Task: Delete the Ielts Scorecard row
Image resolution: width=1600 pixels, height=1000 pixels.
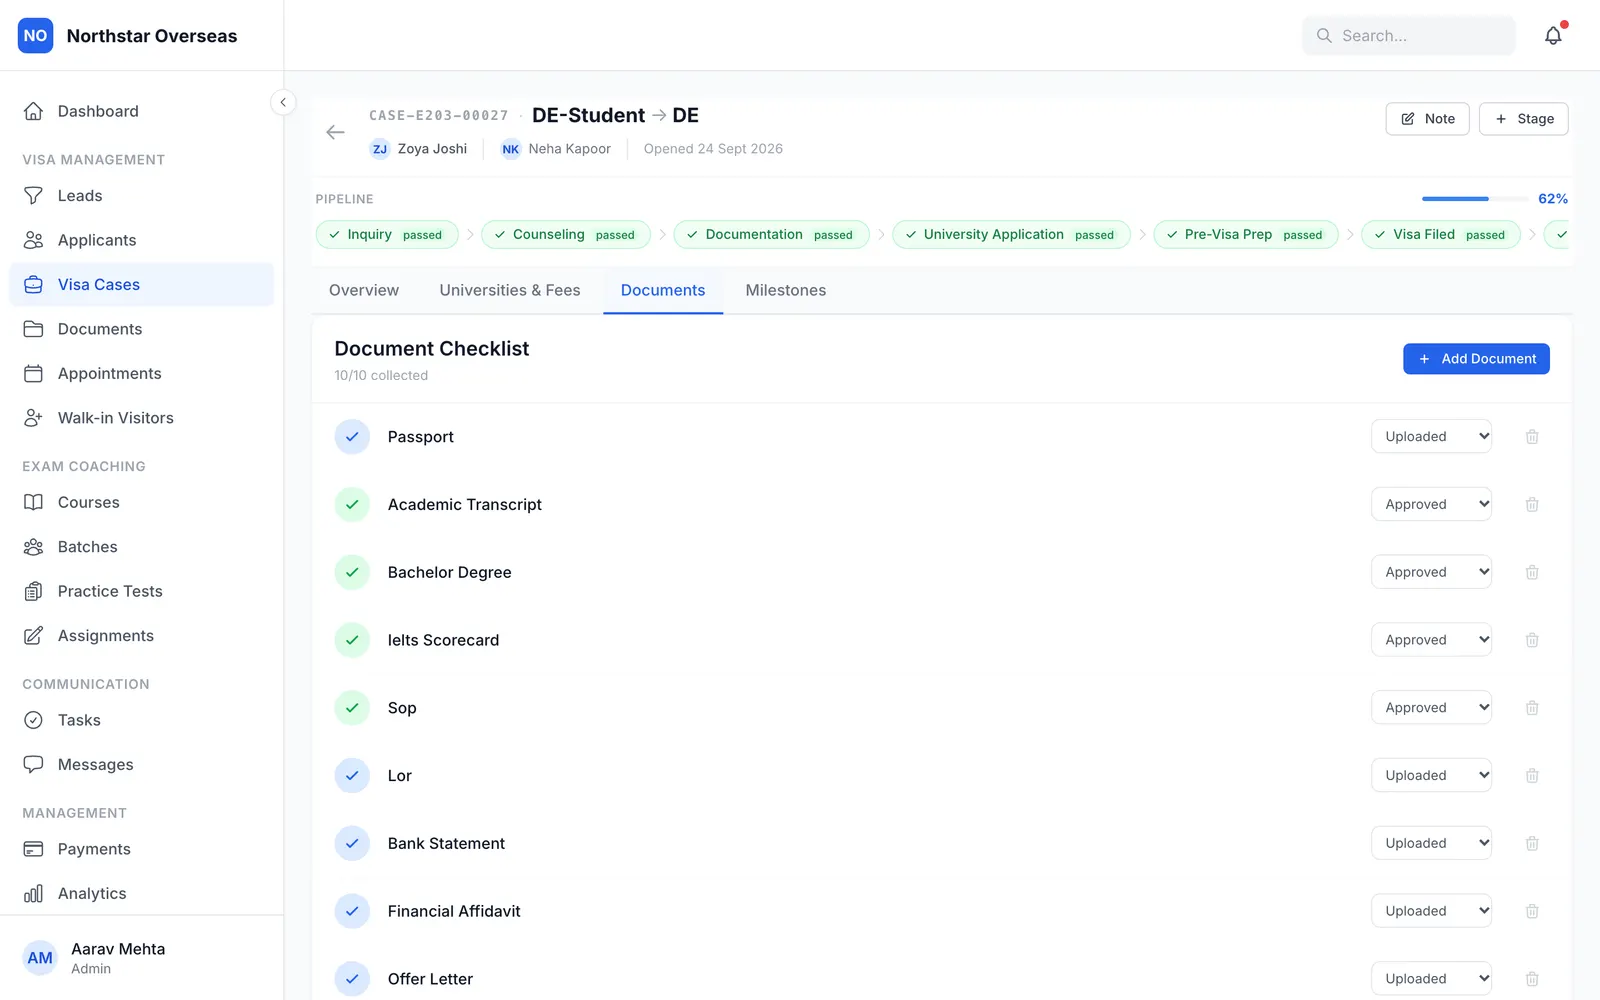Action: [x=1532, y=640]
